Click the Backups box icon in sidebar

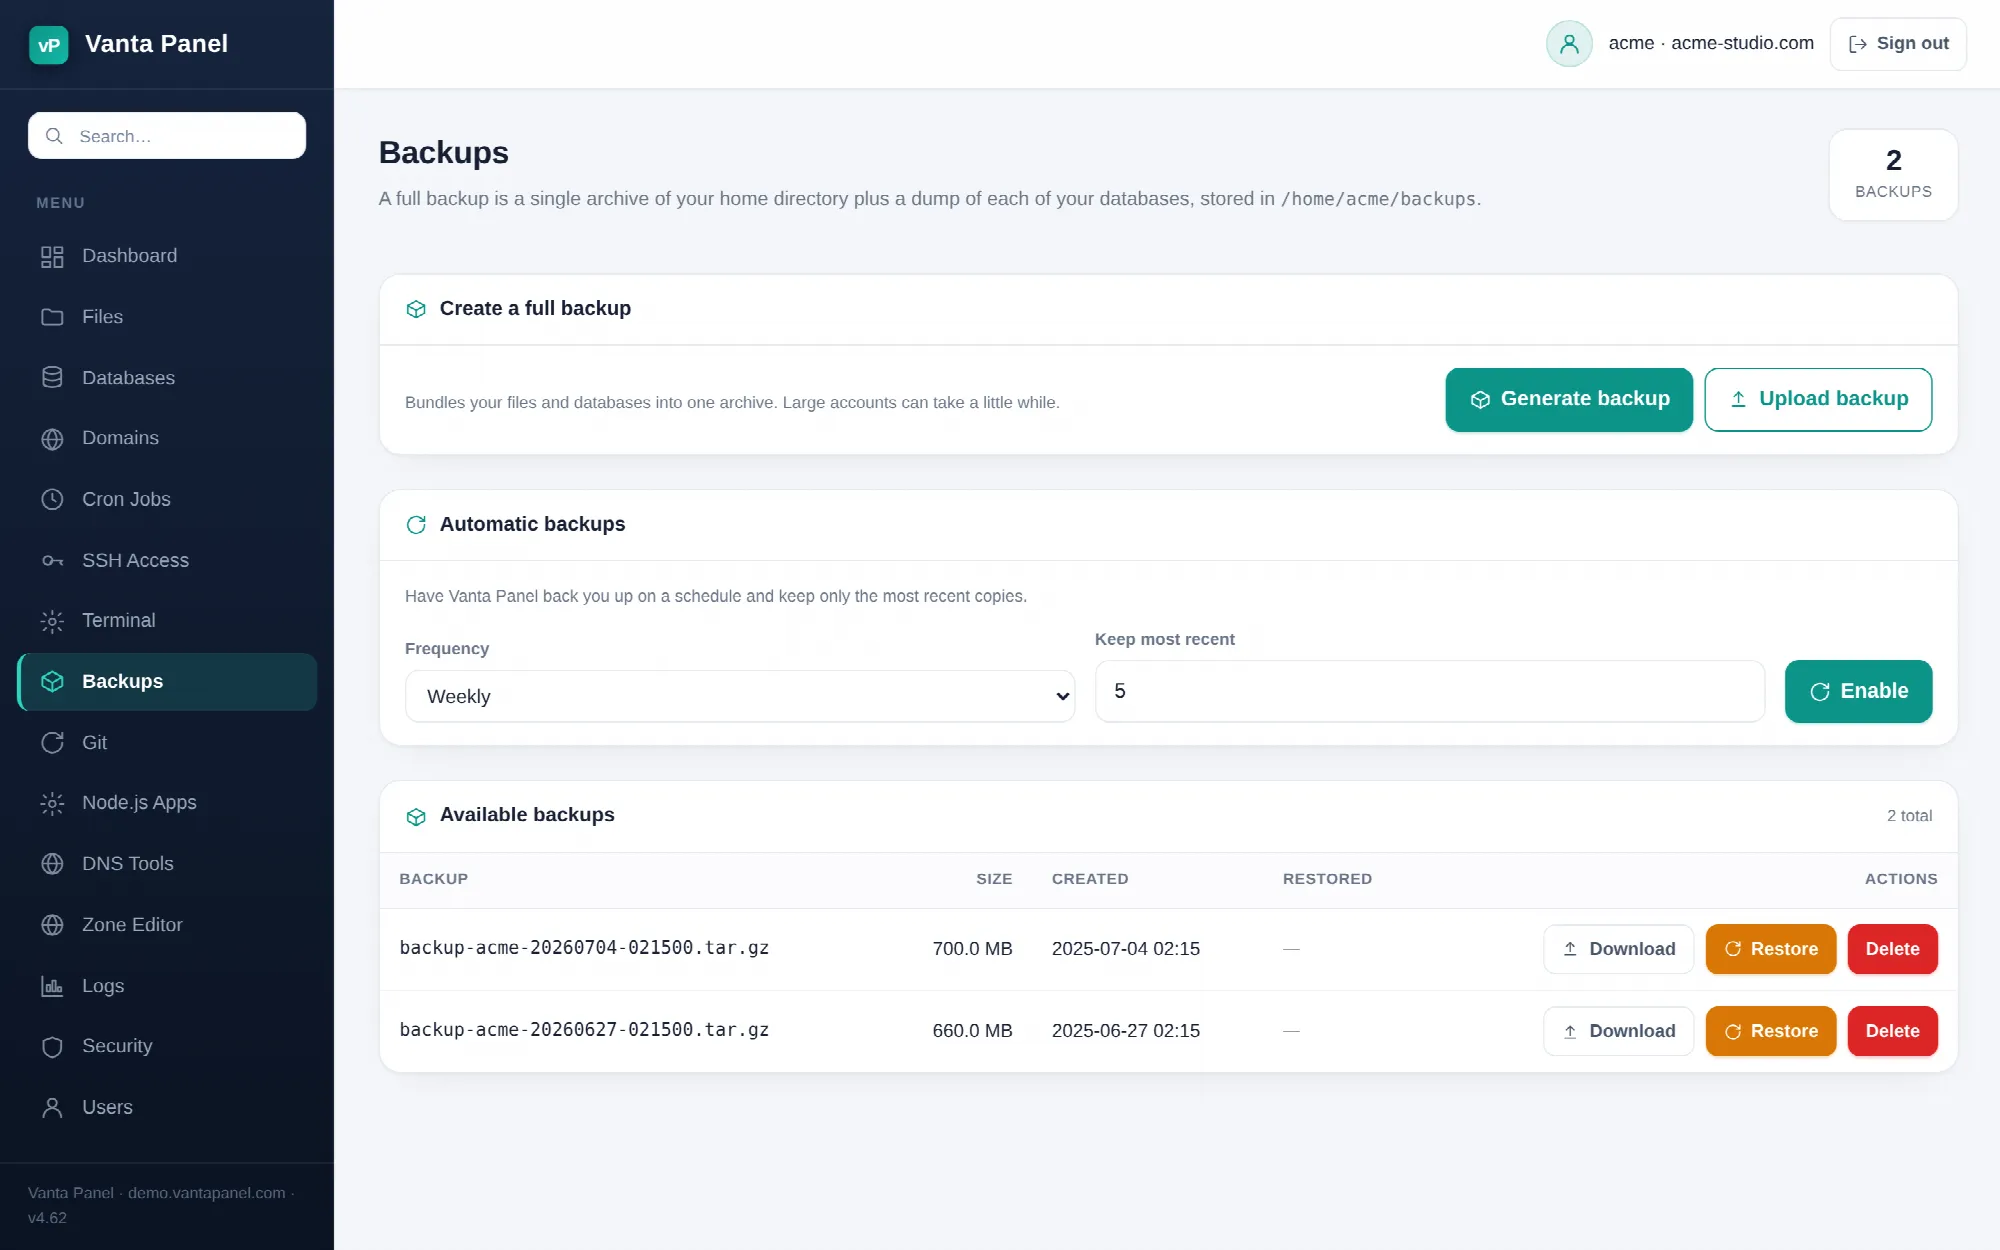coord(52,682)
